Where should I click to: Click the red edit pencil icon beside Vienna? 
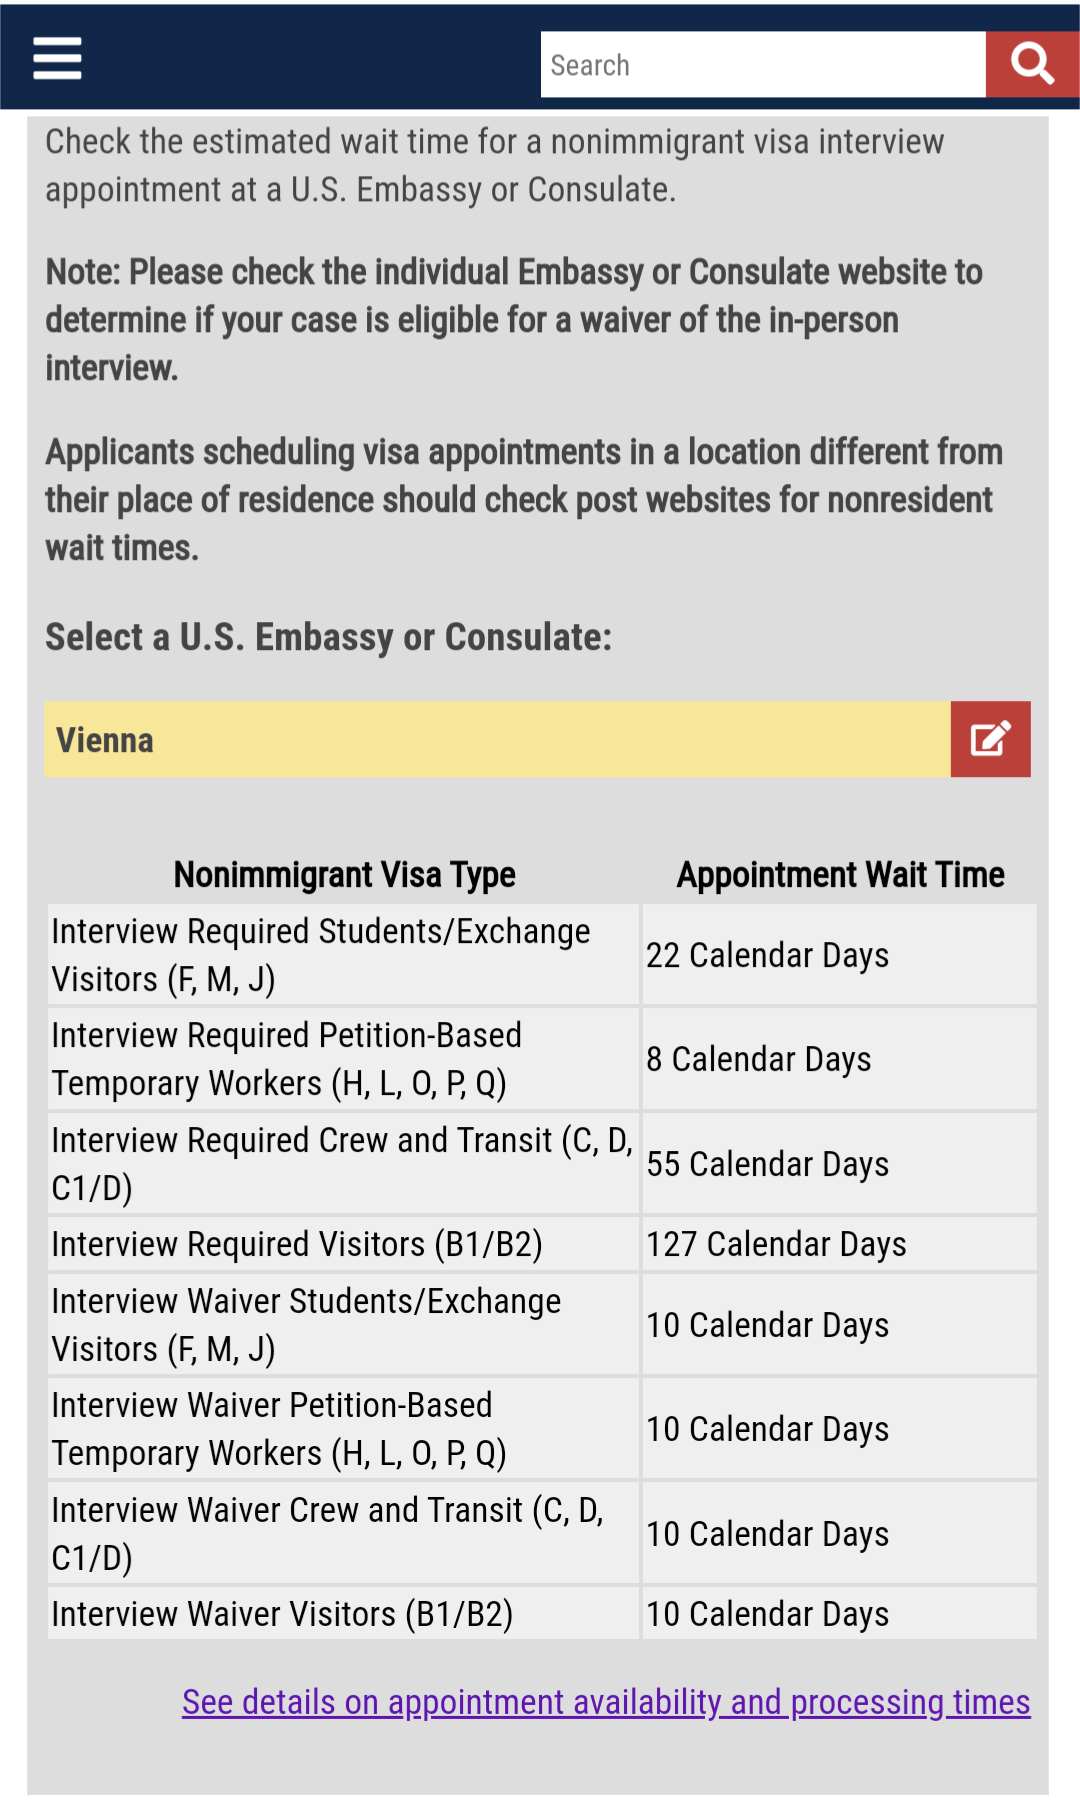pos(990,739)
